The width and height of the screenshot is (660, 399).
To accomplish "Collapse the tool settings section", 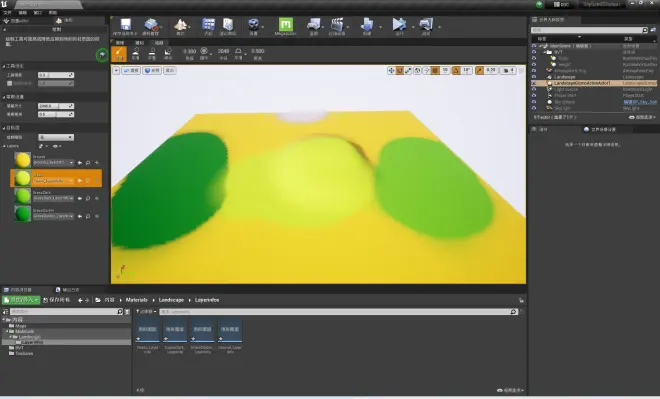I will (4, 66).
